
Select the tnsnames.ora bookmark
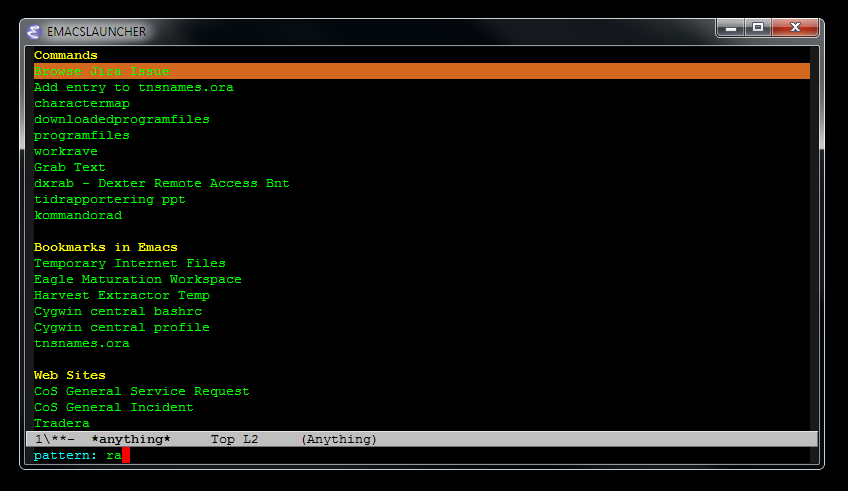tap(82, 343)
